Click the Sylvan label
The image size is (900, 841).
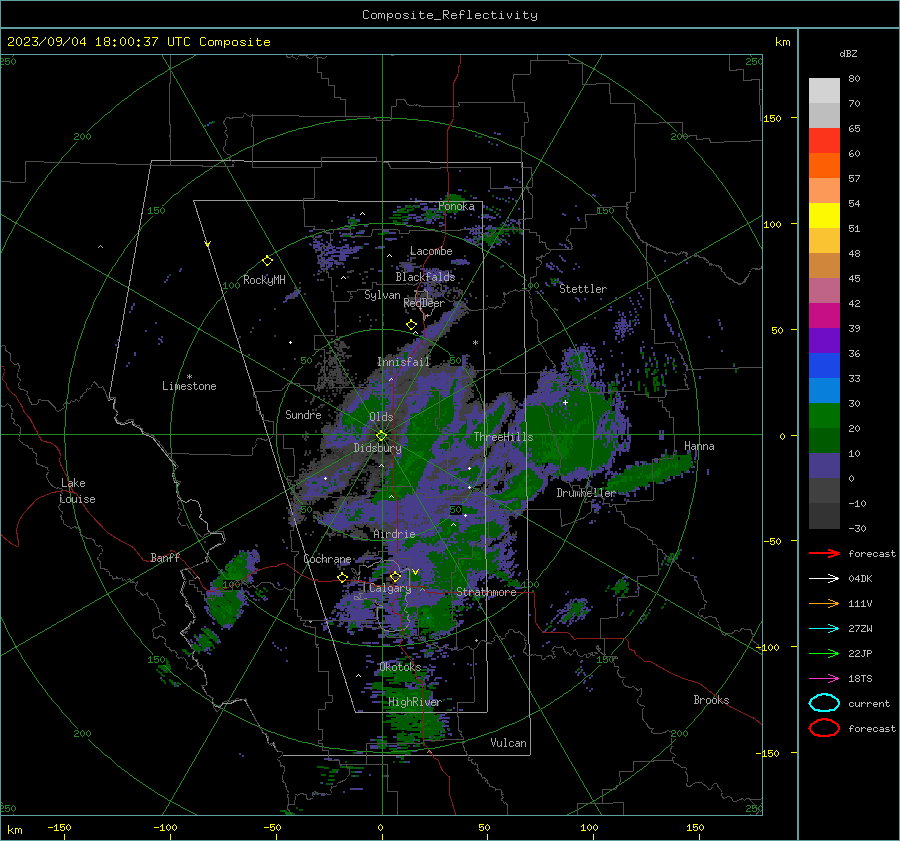click(x=382, y=295)
